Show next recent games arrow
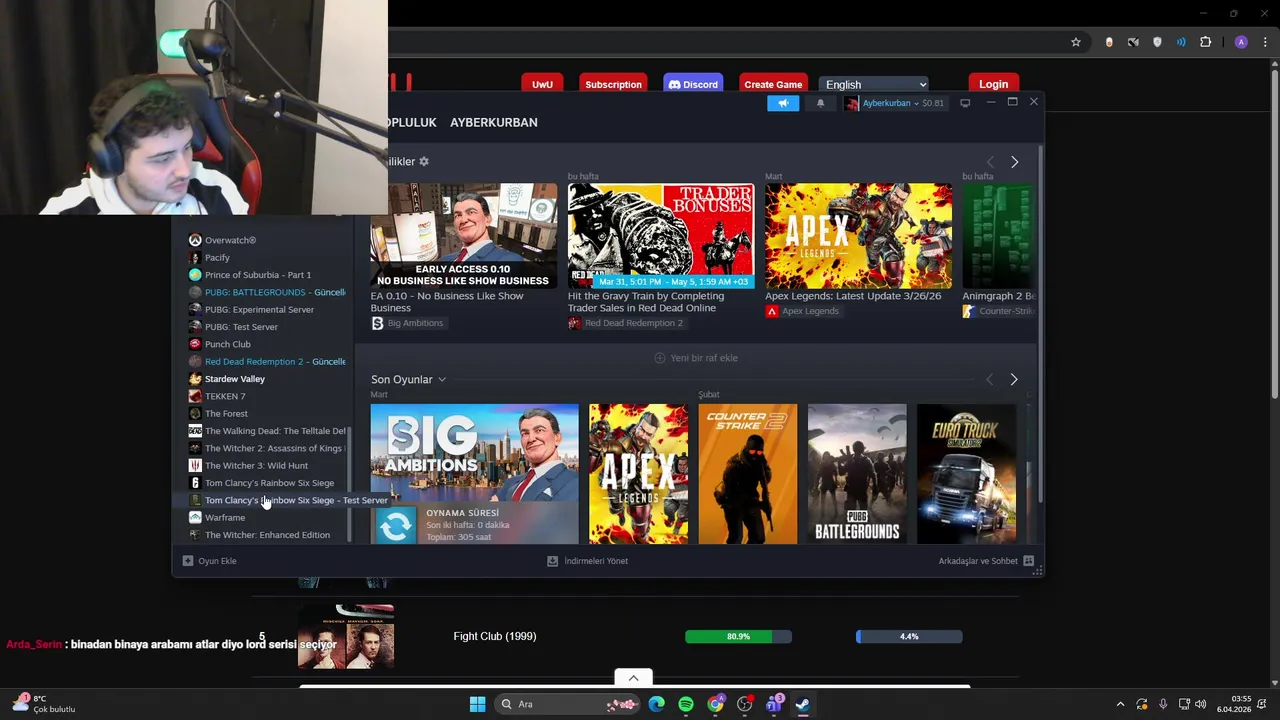 pos(1014,380)
